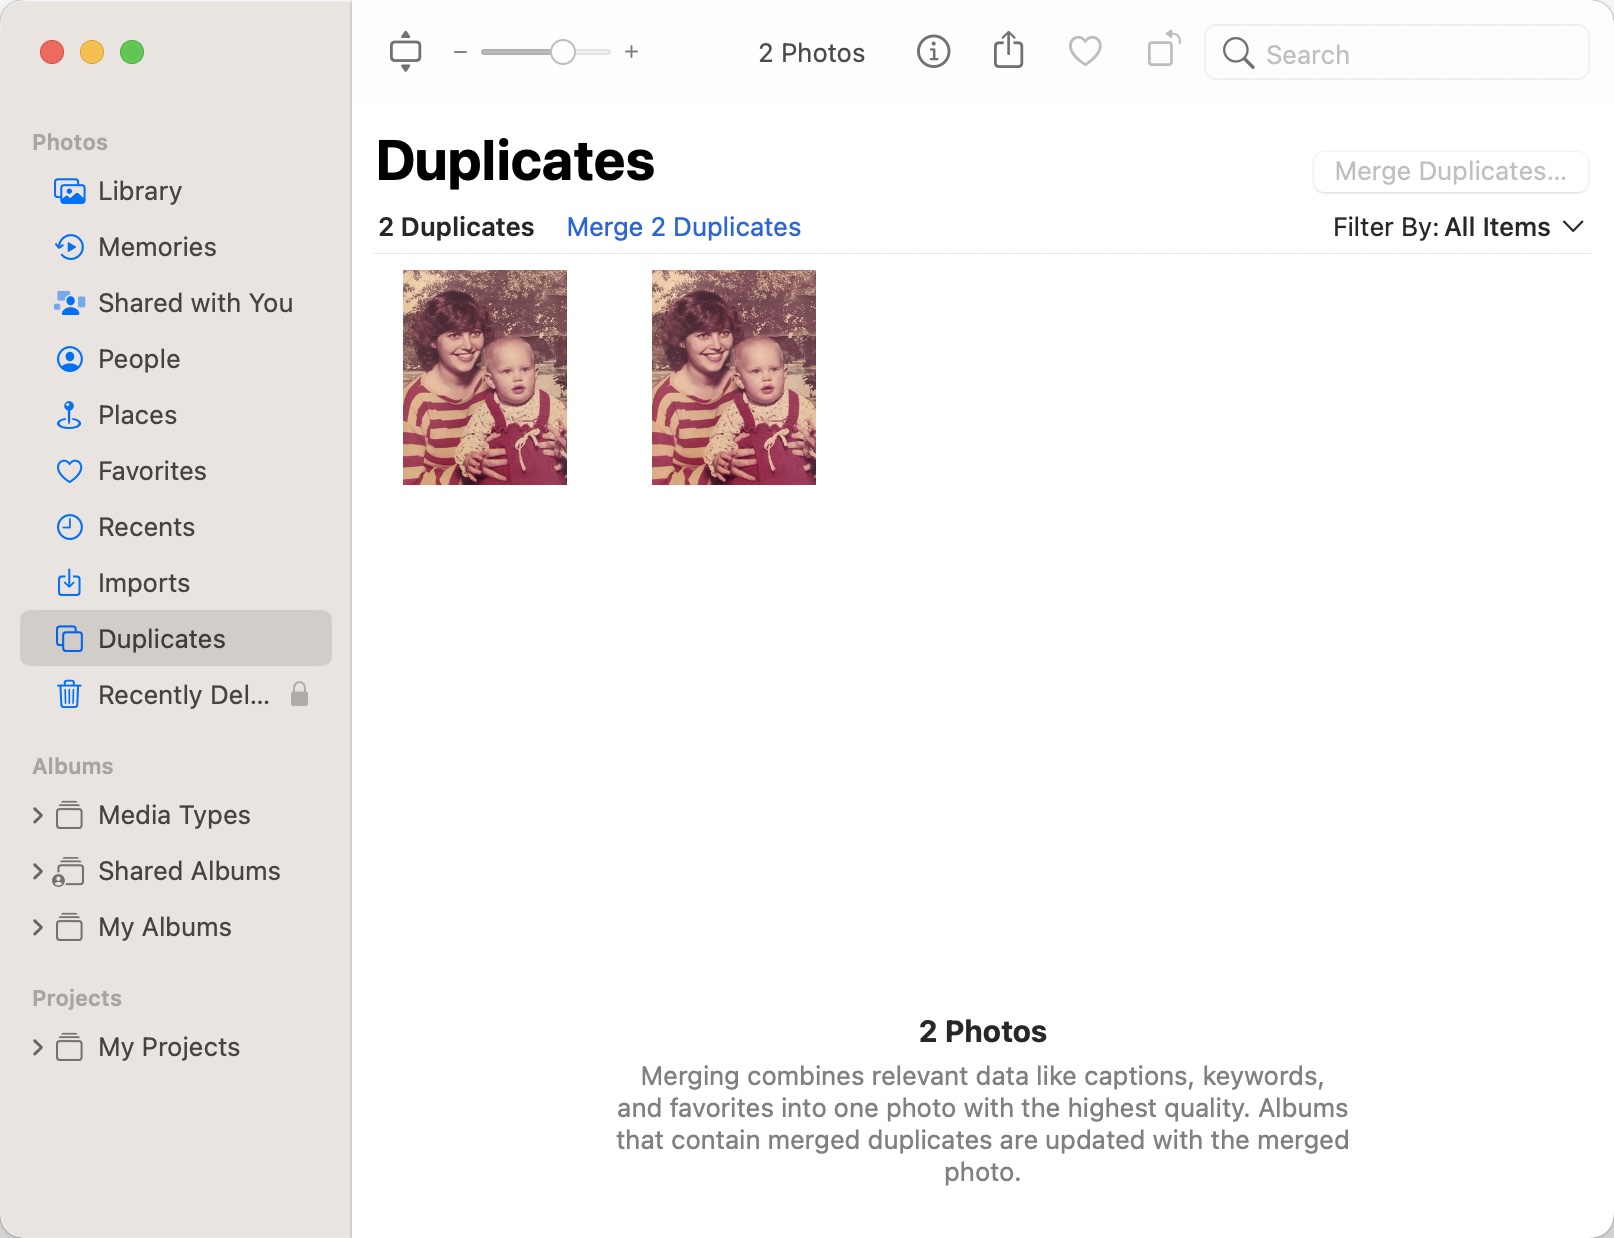Open the Share menu in the toolbar
This screenshot has width=1614, height=1238.
1009,52
